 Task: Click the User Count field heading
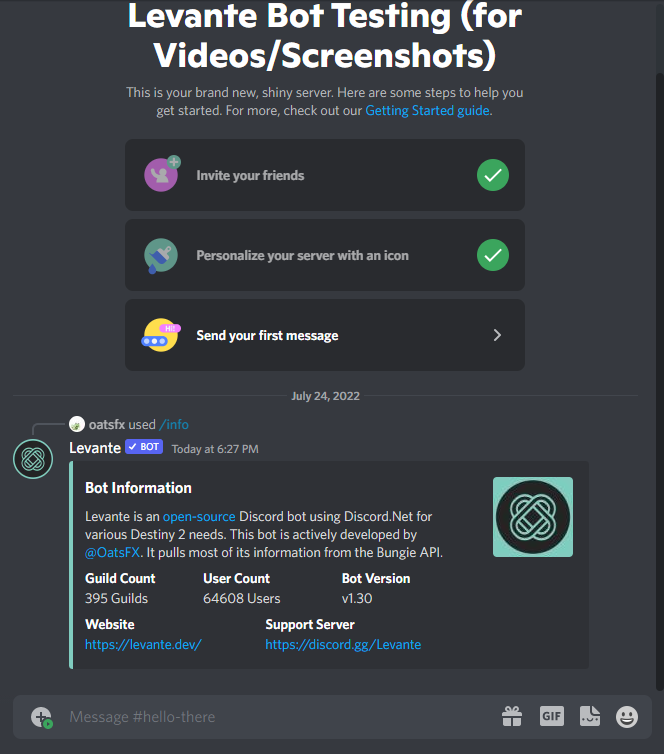237,578
